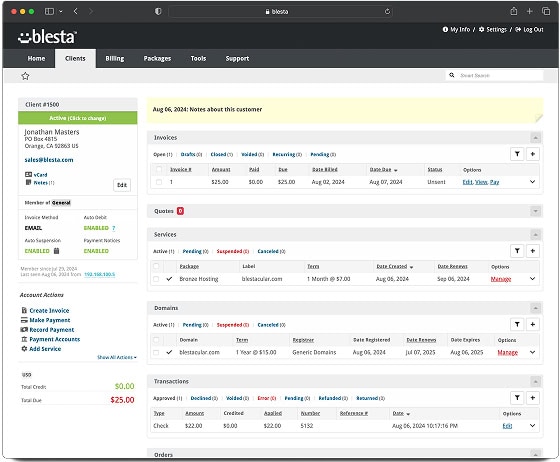Check the invoice 1 row checkbox

pyautogui.click(x=159, y=182)
